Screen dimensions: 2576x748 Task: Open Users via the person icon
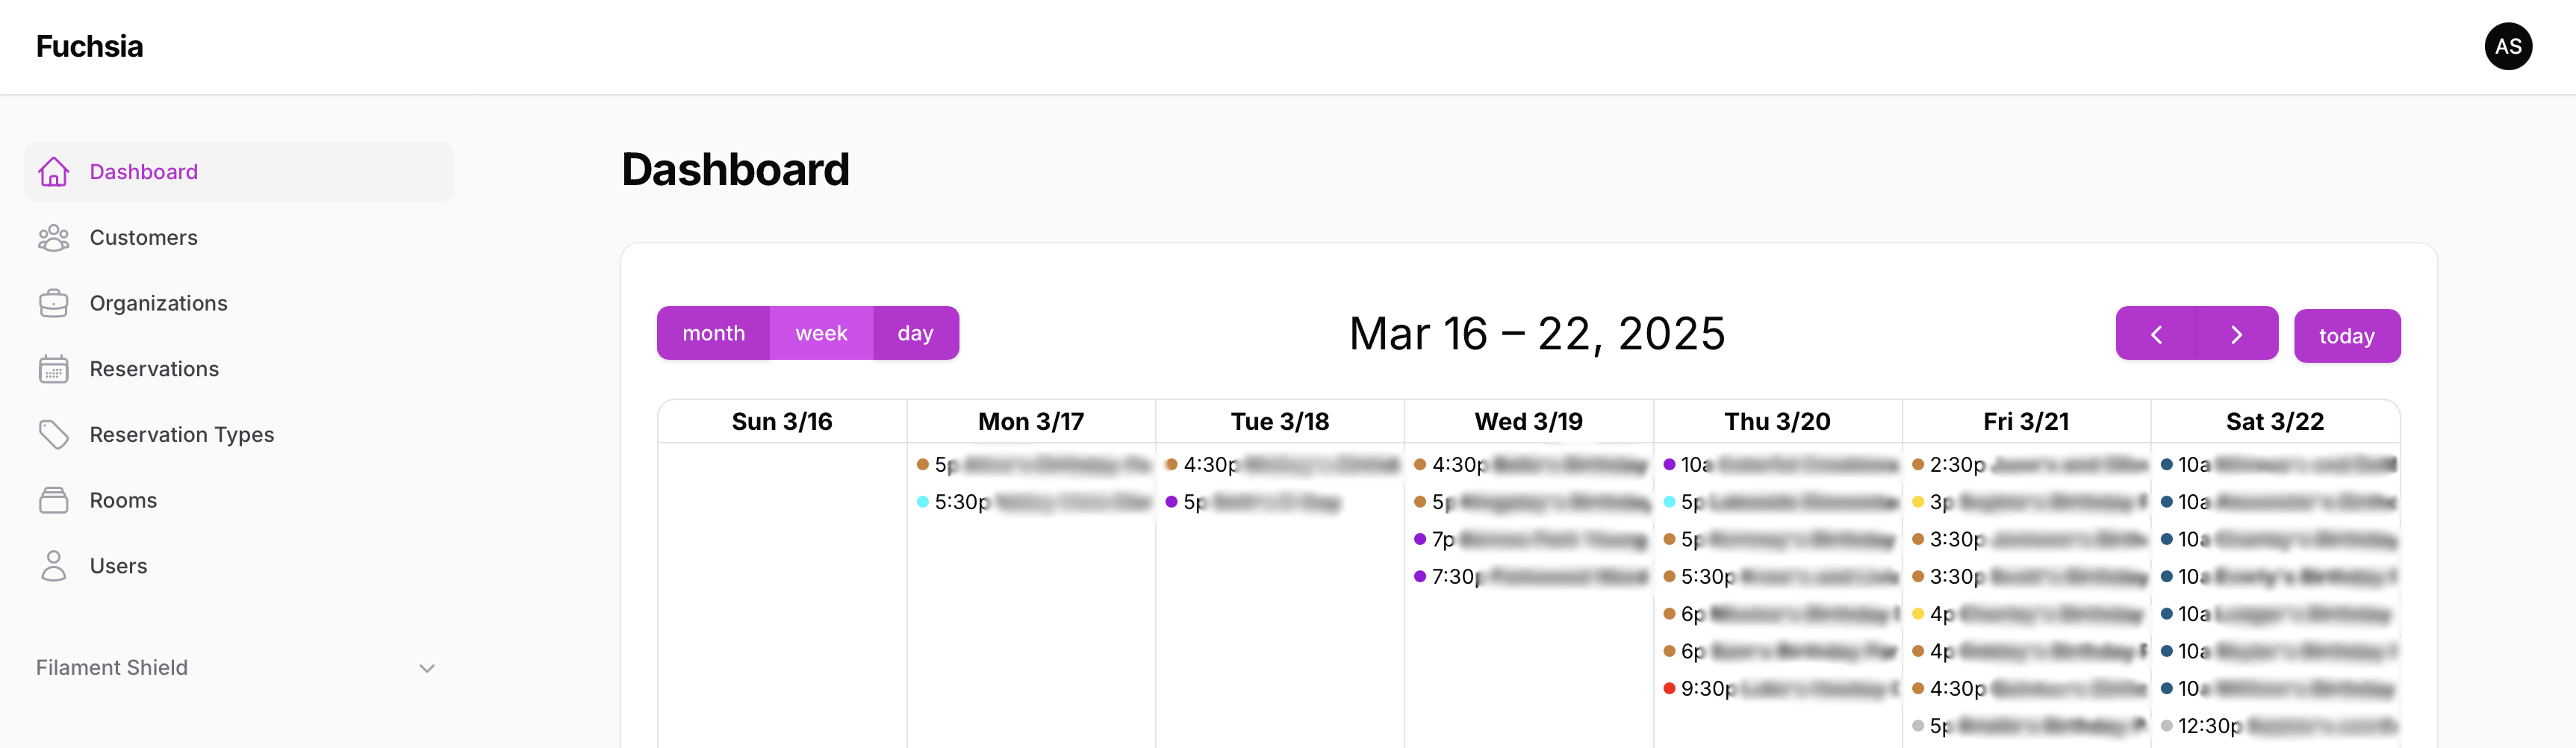[54, 565]
